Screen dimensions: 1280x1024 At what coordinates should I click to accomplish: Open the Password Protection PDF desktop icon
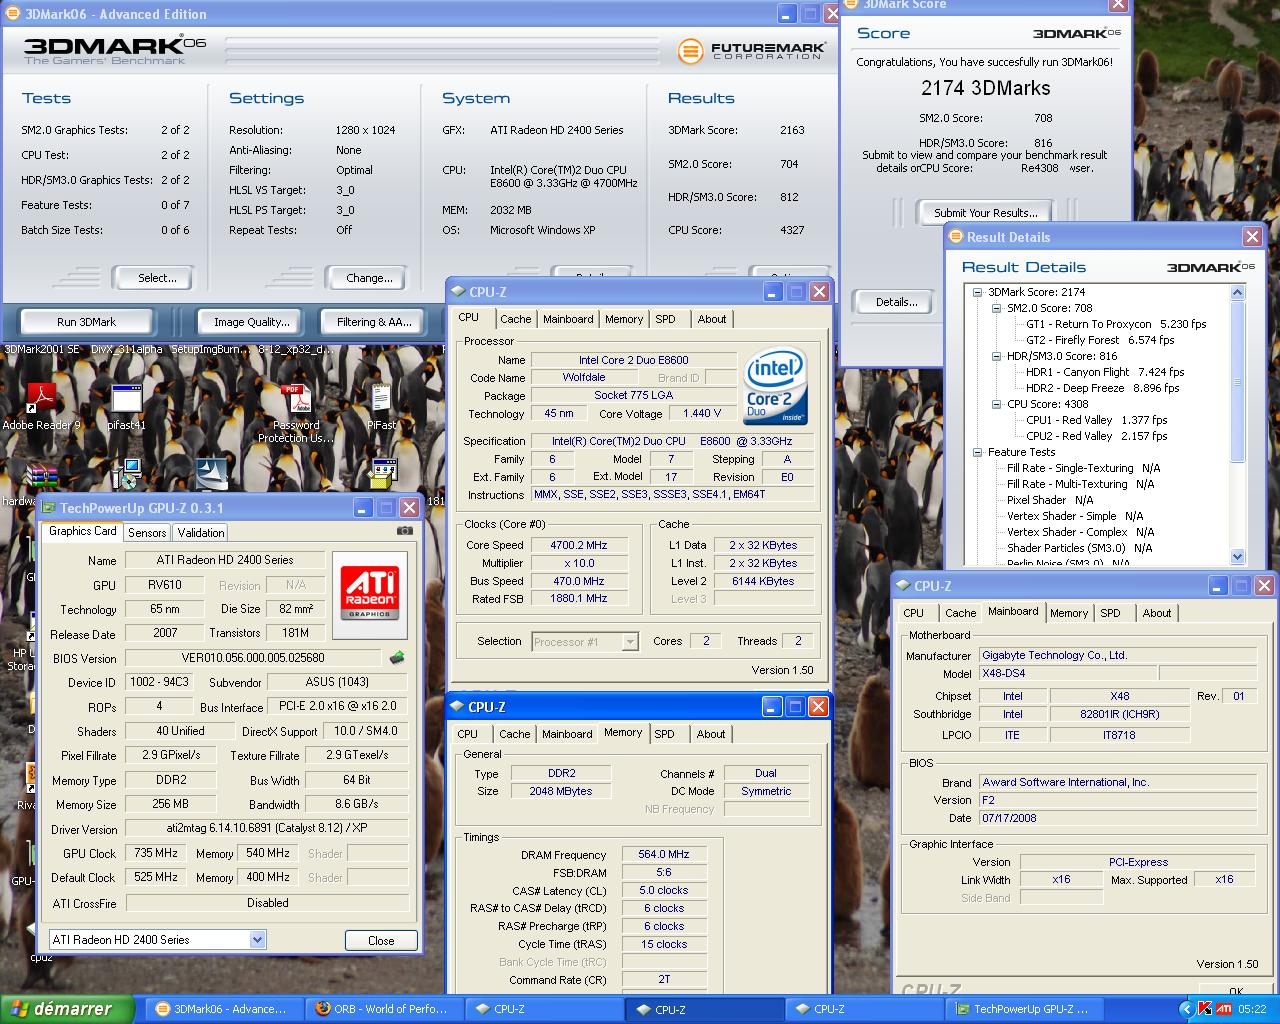click(296, 412)
